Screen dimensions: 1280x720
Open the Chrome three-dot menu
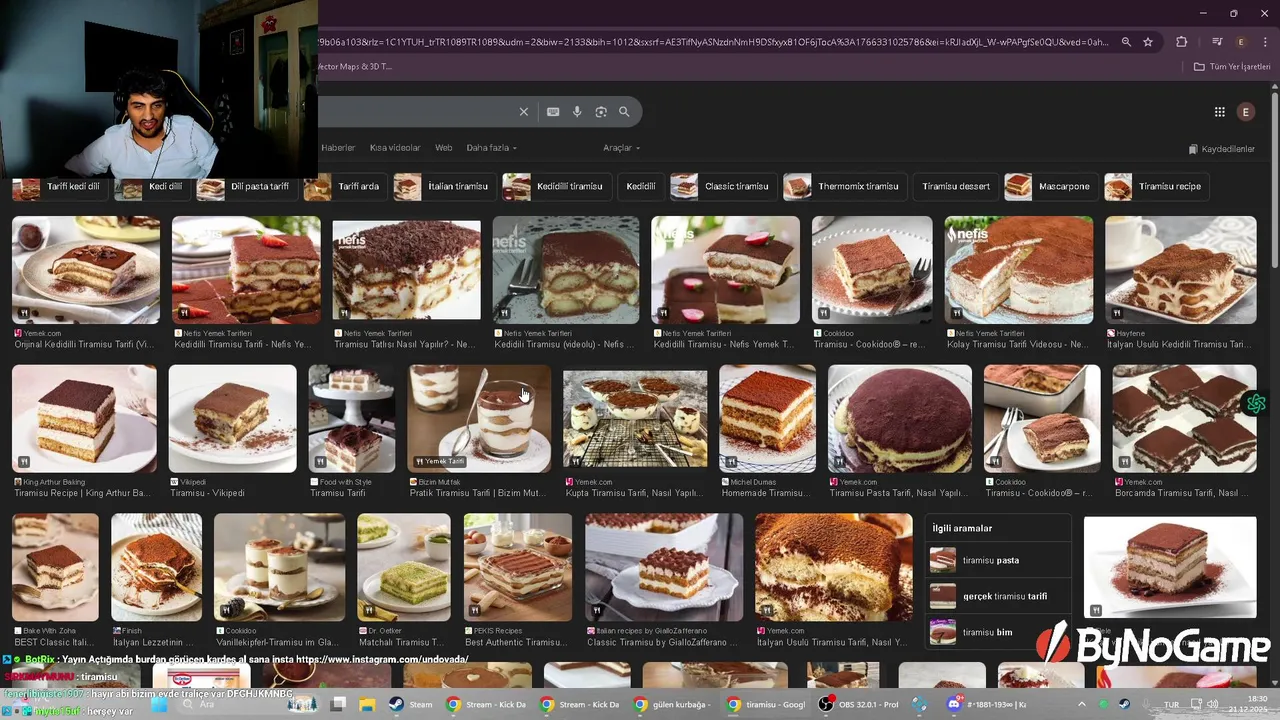pos(1264,42)
